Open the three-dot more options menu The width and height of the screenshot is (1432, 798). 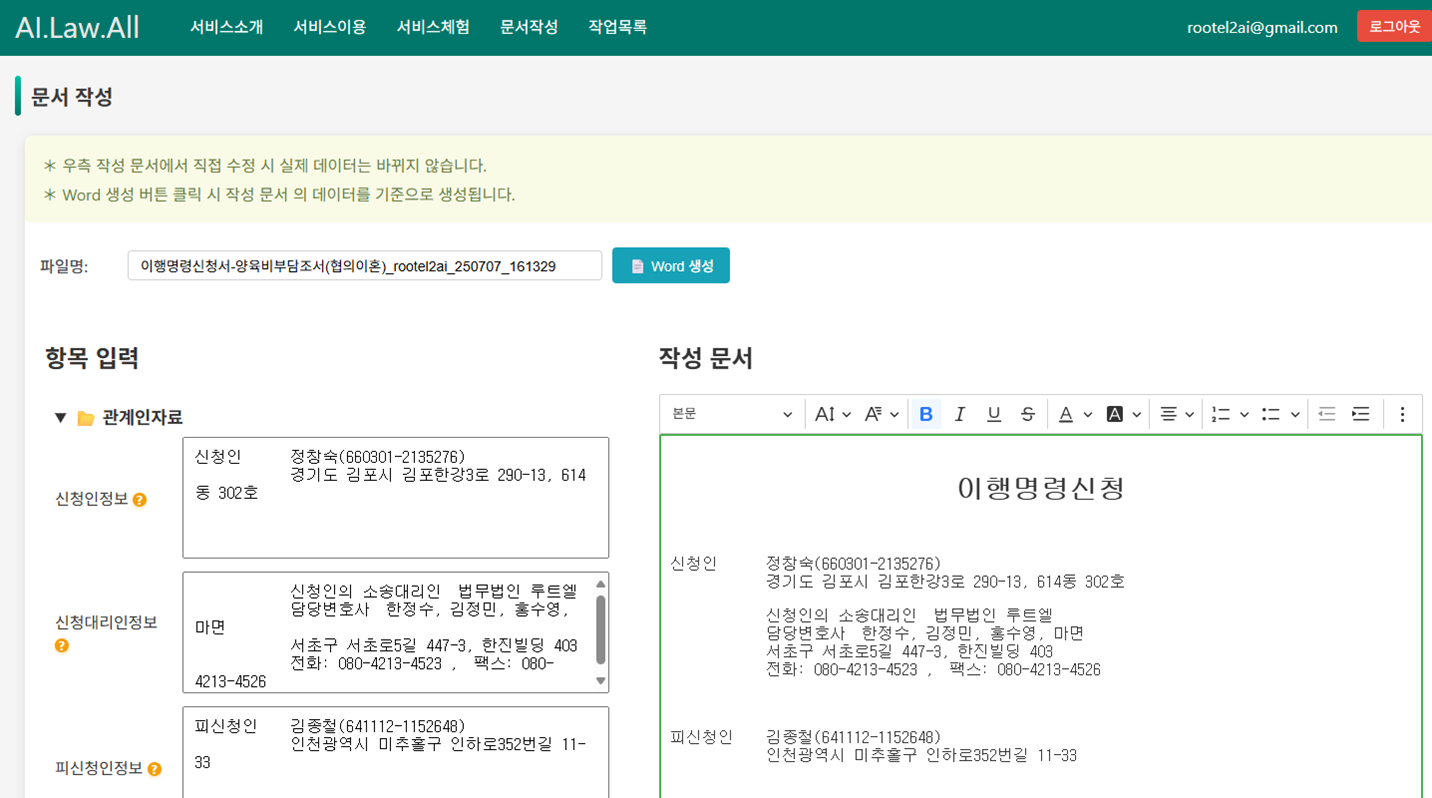(x=1402, y=414)
